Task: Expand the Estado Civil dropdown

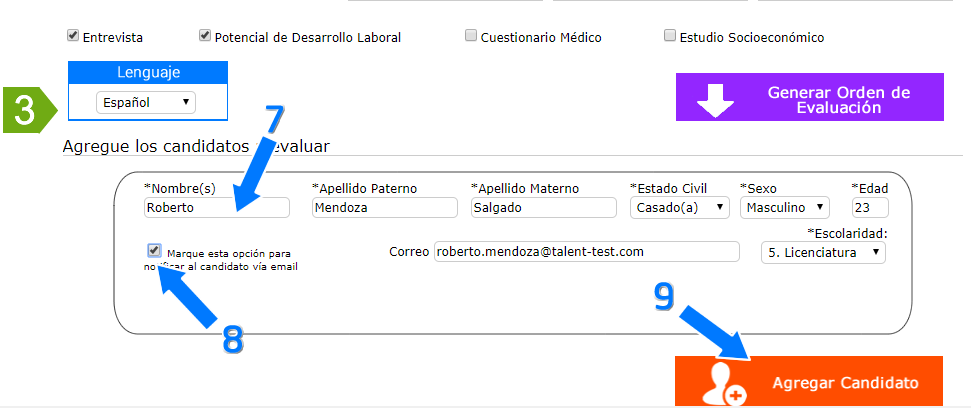Action: (x=680, y=207)
